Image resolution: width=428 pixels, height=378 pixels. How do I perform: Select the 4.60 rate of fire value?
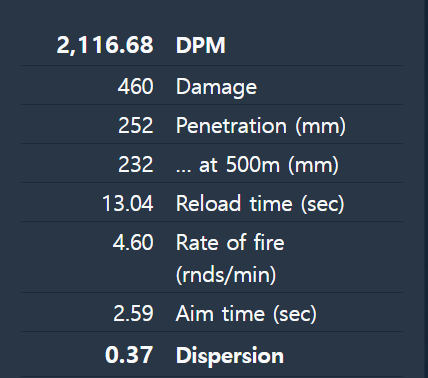click(133, 242)
